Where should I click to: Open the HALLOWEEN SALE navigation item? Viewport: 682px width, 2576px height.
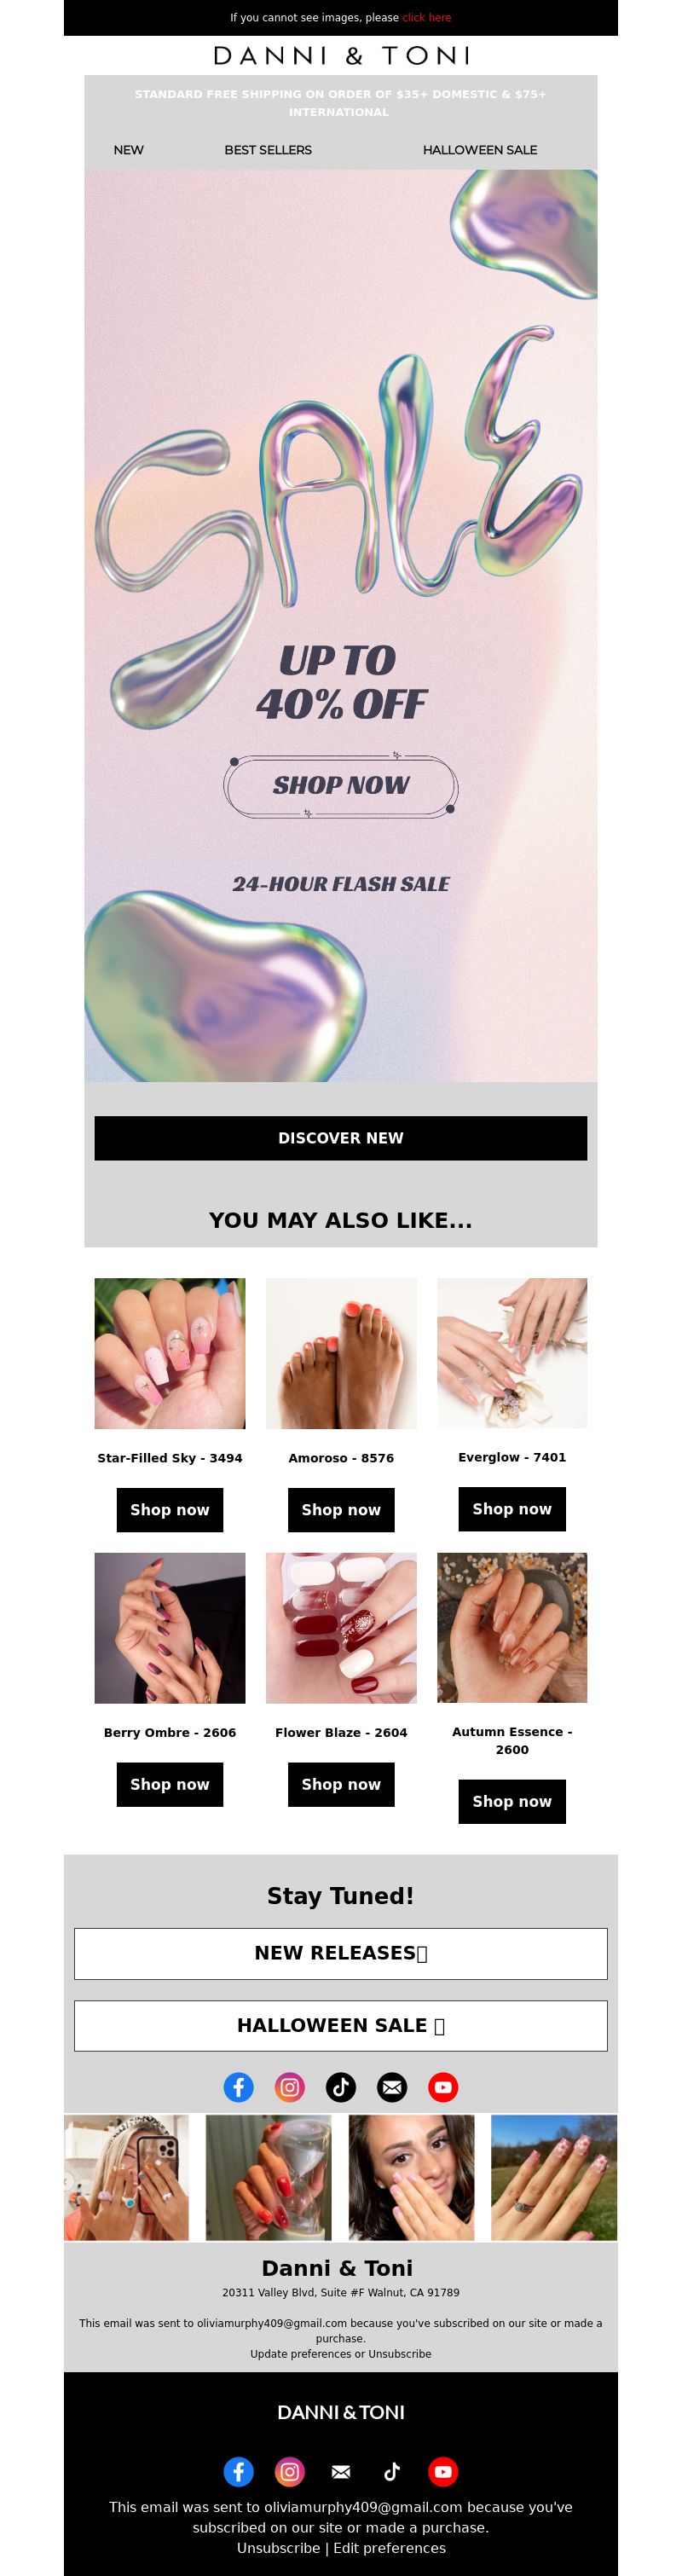(480, 150)
